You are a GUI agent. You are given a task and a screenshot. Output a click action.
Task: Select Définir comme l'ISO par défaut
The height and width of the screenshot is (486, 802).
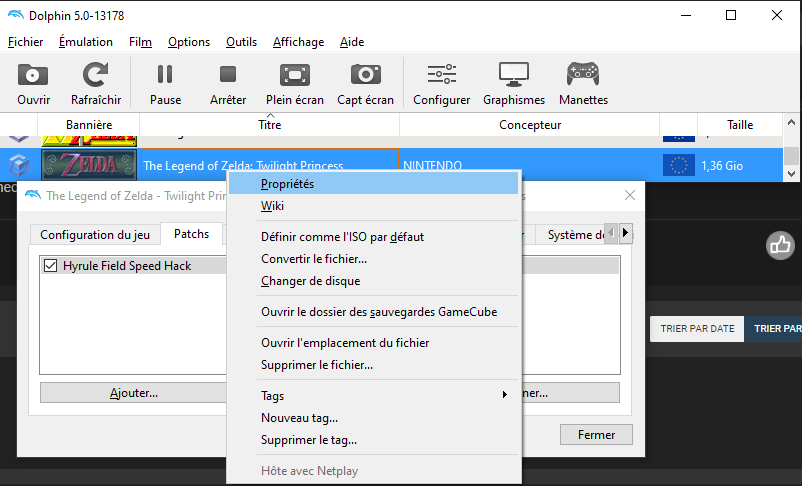(x=373, y=237)
